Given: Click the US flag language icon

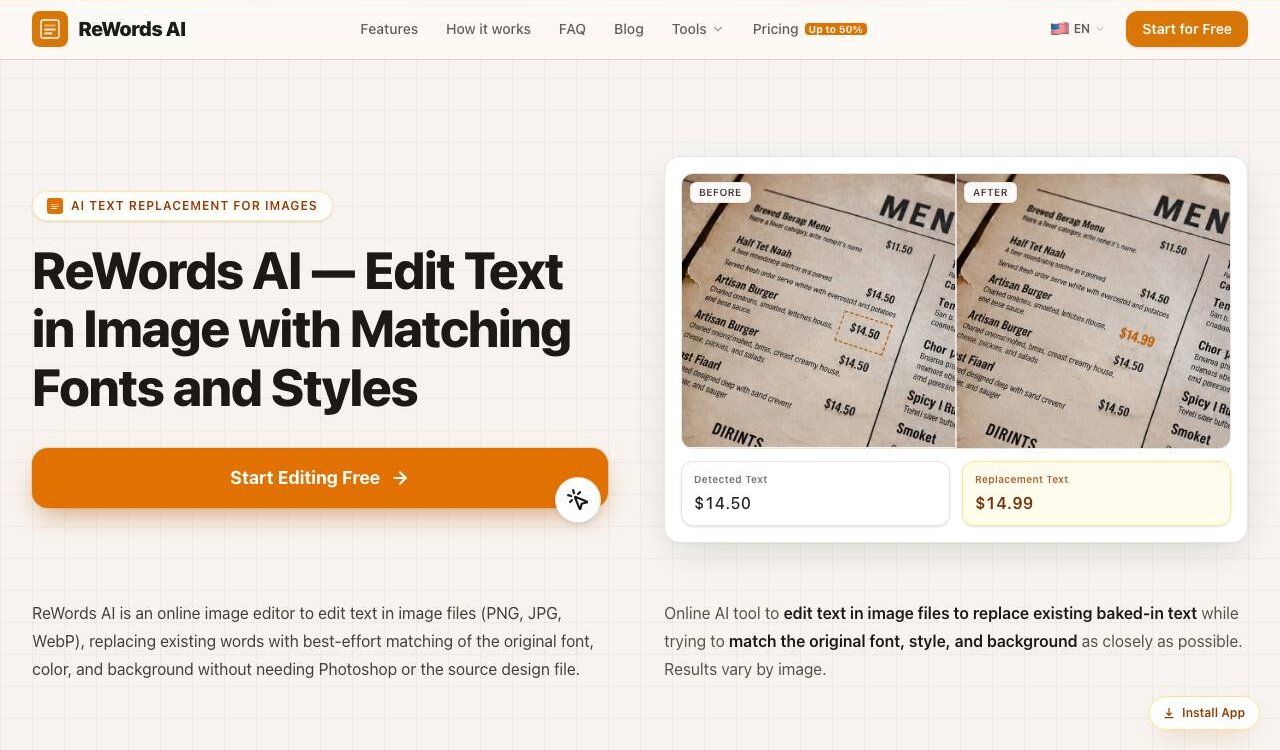Looking at the screenshot, I should click(x=1059, y=29).
